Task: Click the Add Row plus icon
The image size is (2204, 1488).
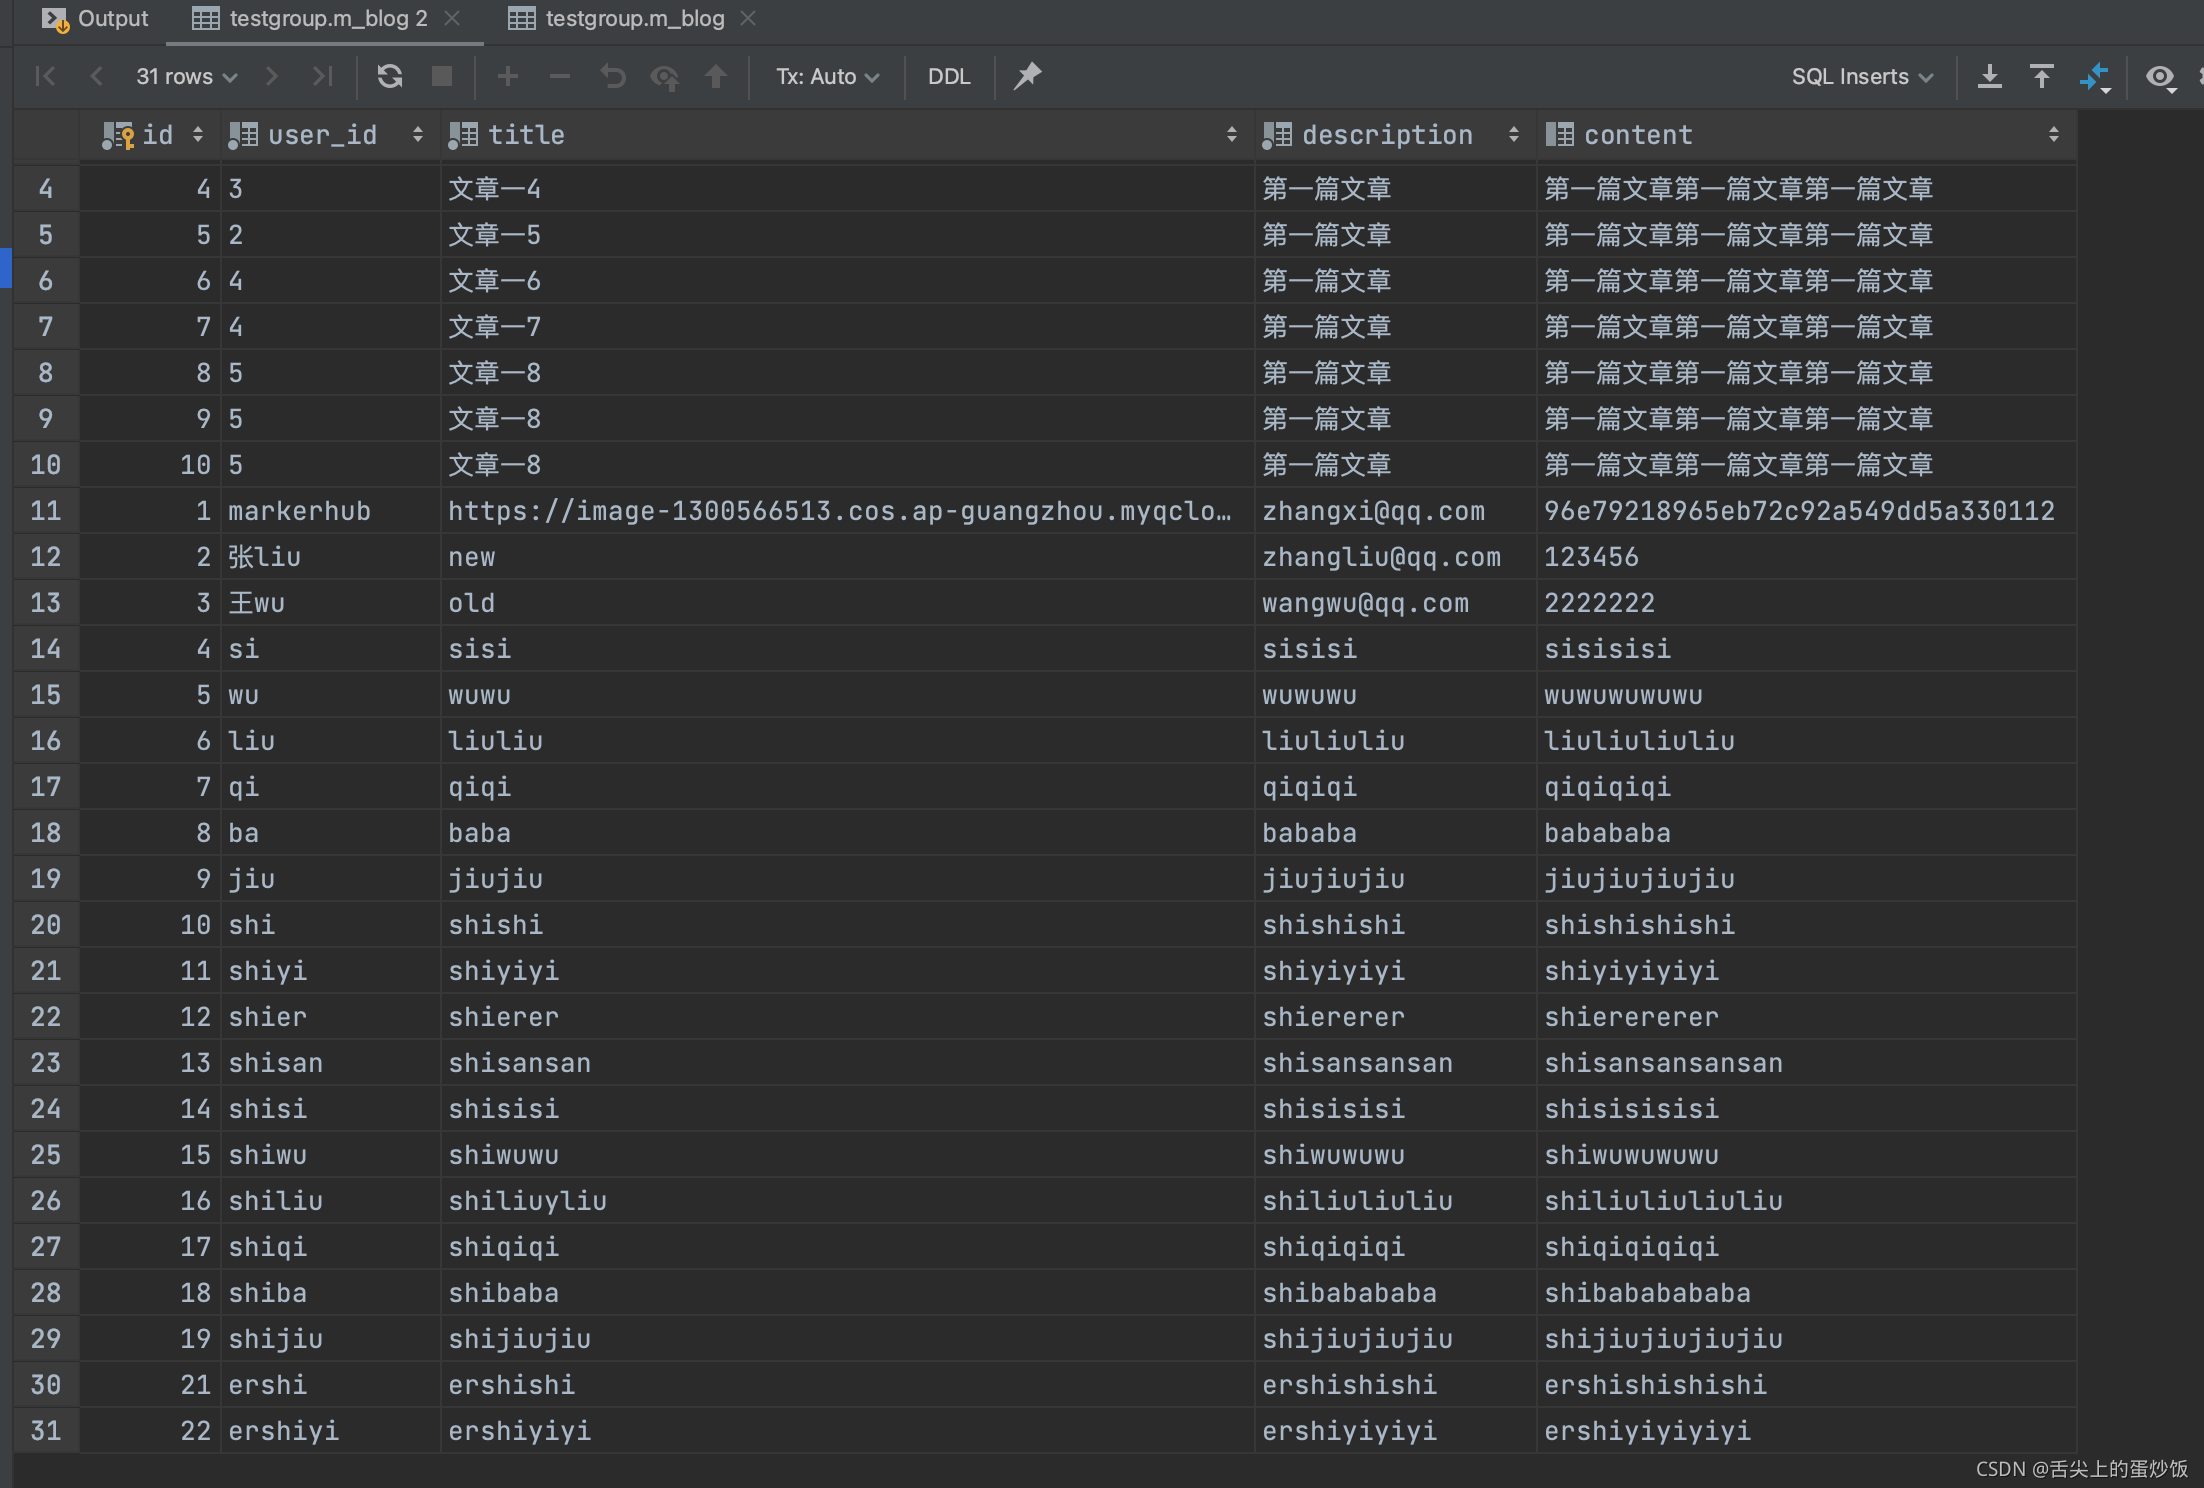Action: click(507, 76)
